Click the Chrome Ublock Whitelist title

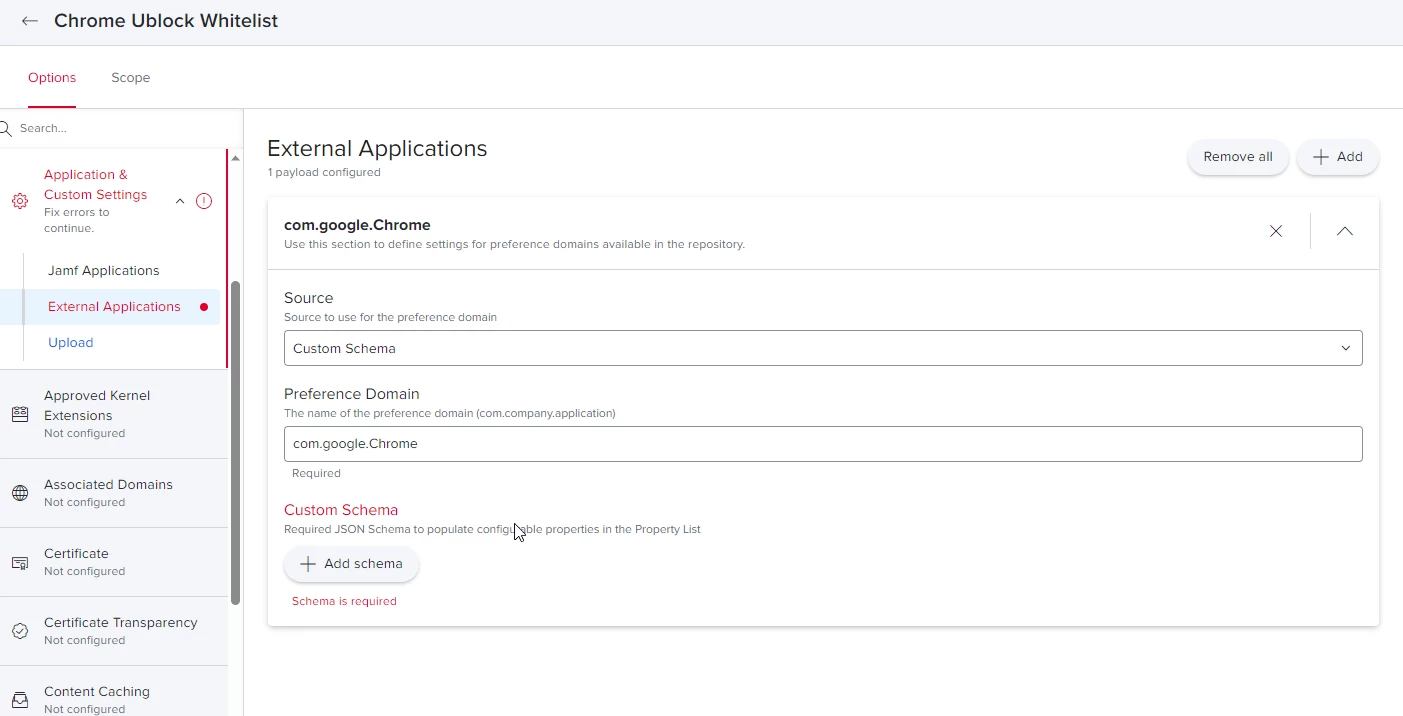[x=166, y=21]
